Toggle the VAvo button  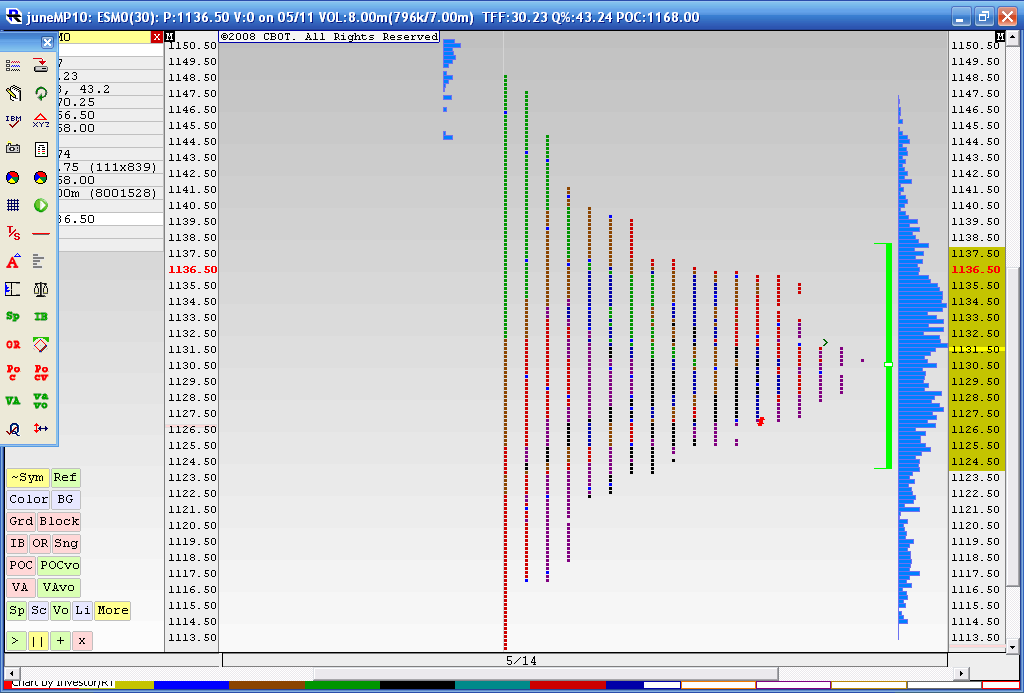point(59,588)
